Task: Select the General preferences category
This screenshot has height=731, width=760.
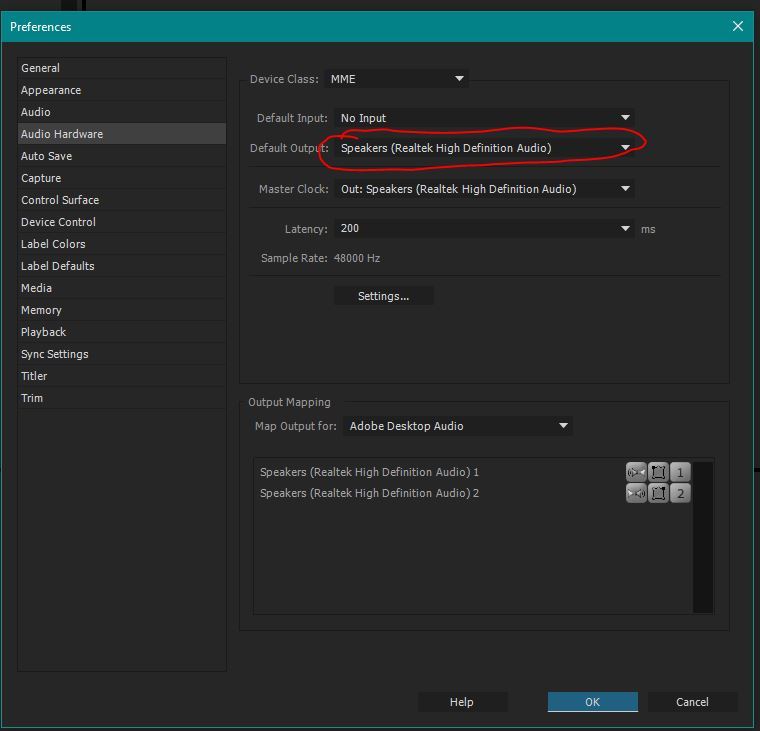Action: point(122,68)
